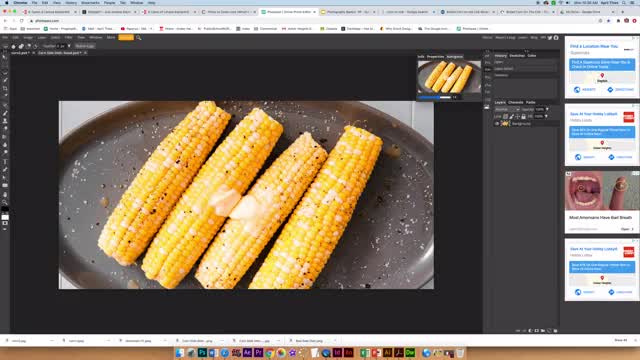The width and height of the screenshot is (640, 360).
Task: Open the layer blend mode dropdown
Action: point(507,109)
